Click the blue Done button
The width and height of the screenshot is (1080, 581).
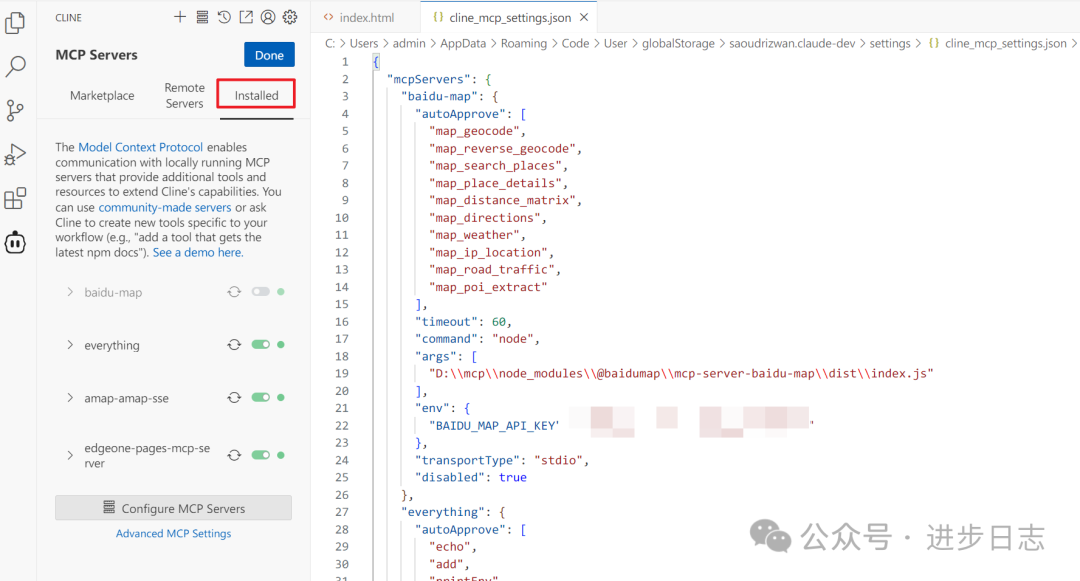point(269,55)
